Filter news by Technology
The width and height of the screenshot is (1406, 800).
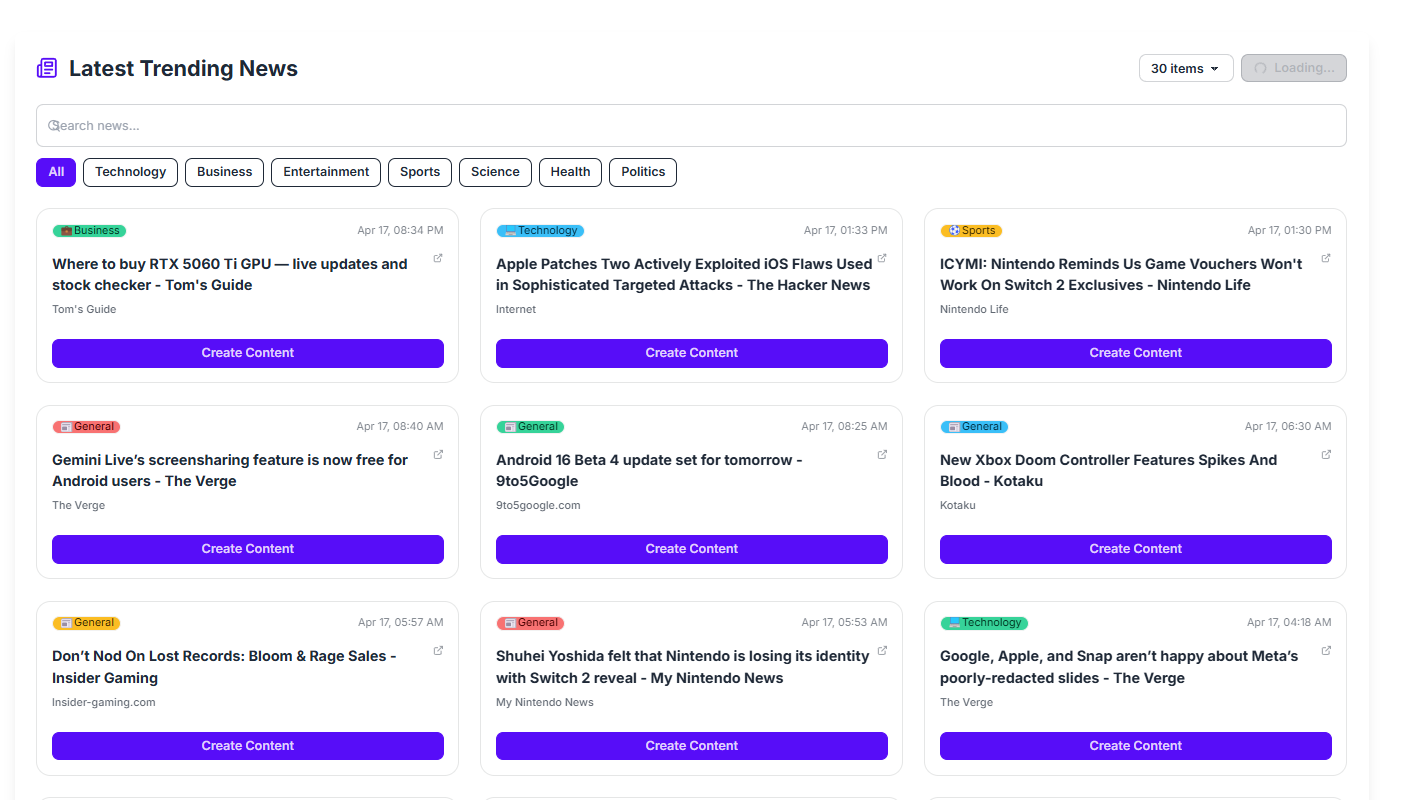pos(130,172)
